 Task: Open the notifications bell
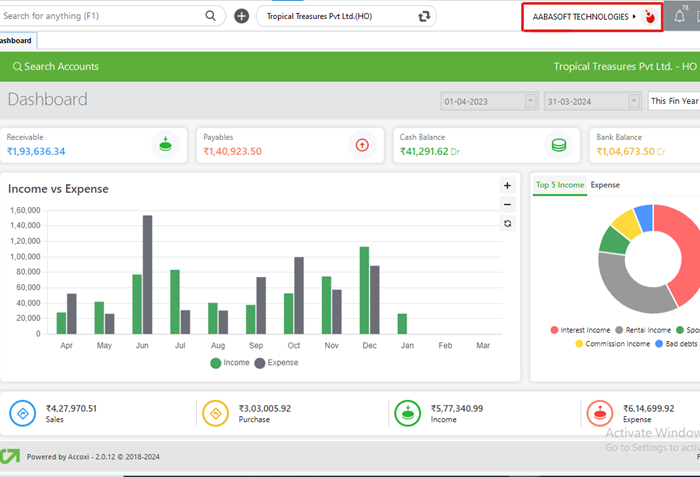[680, 17]
